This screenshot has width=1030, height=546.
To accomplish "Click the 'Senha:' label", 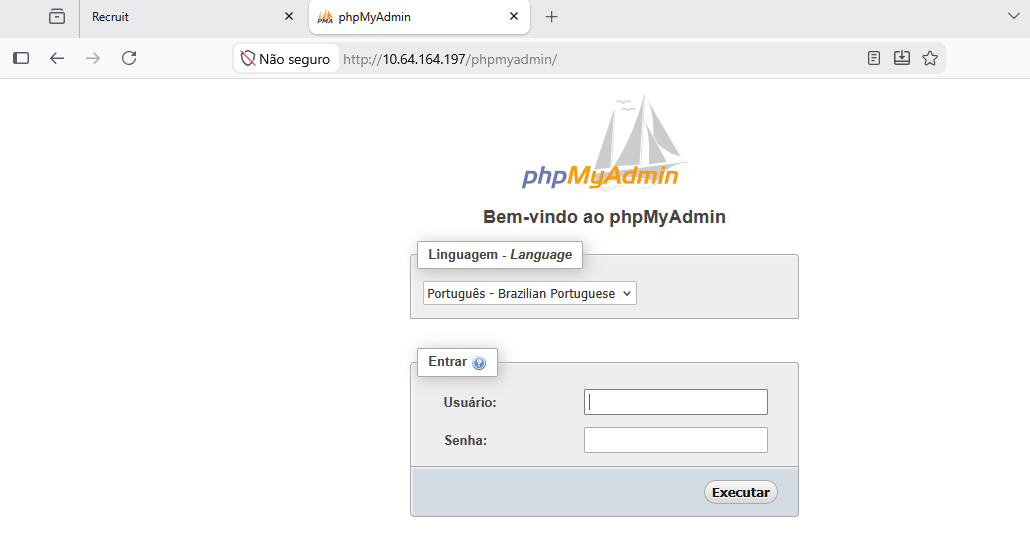I will [466, 440].
